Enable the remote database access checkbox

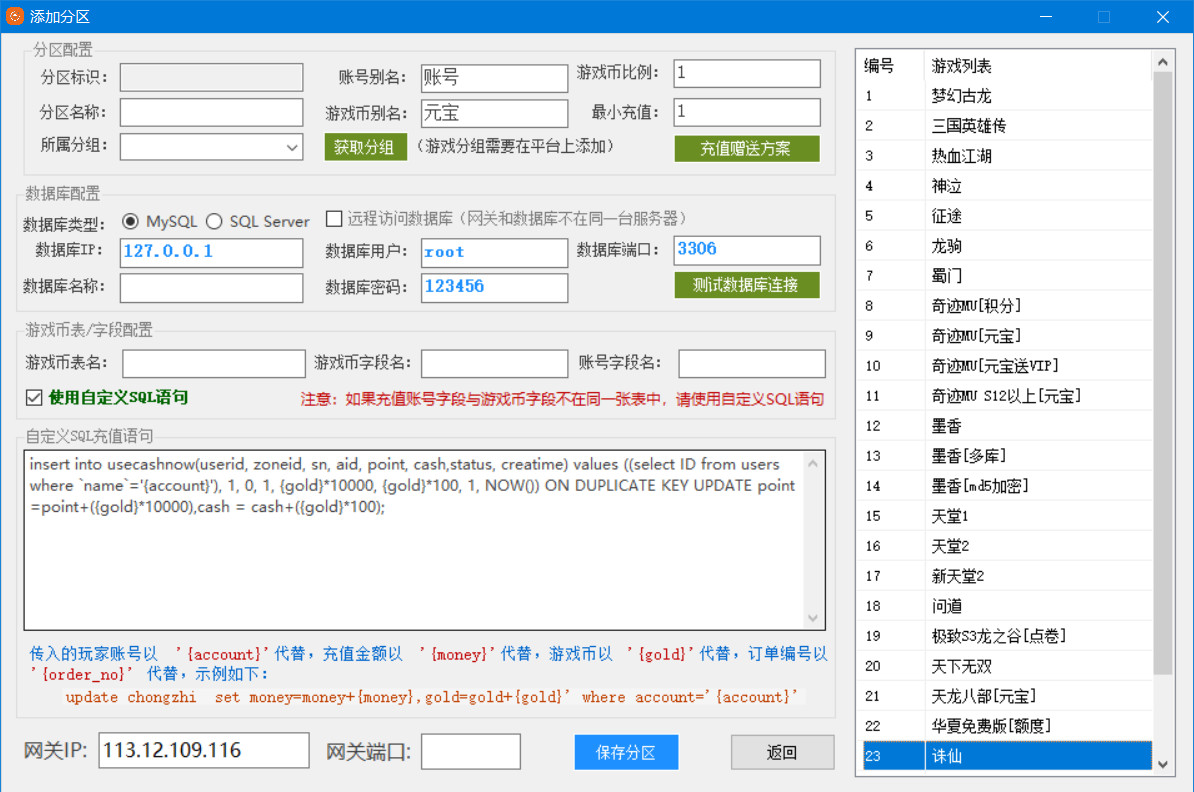334,219
